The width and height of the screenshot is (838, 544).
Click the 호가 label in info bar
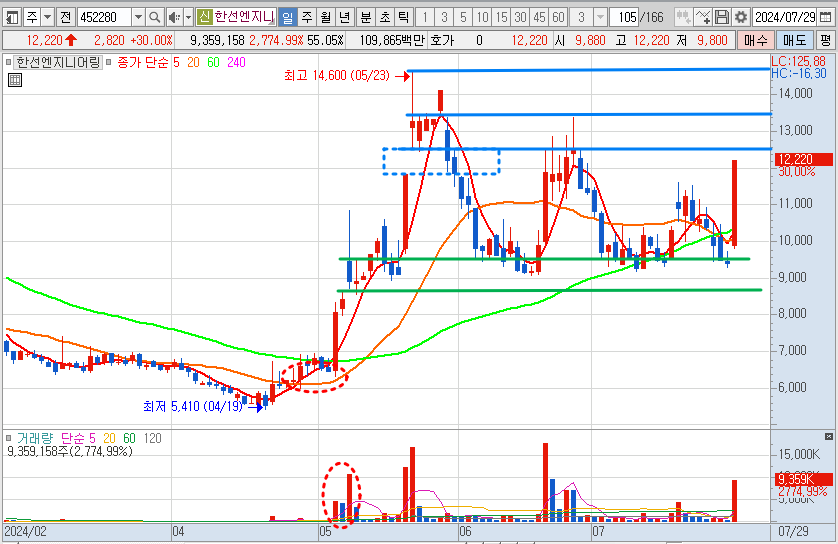[x=442, y=40]
